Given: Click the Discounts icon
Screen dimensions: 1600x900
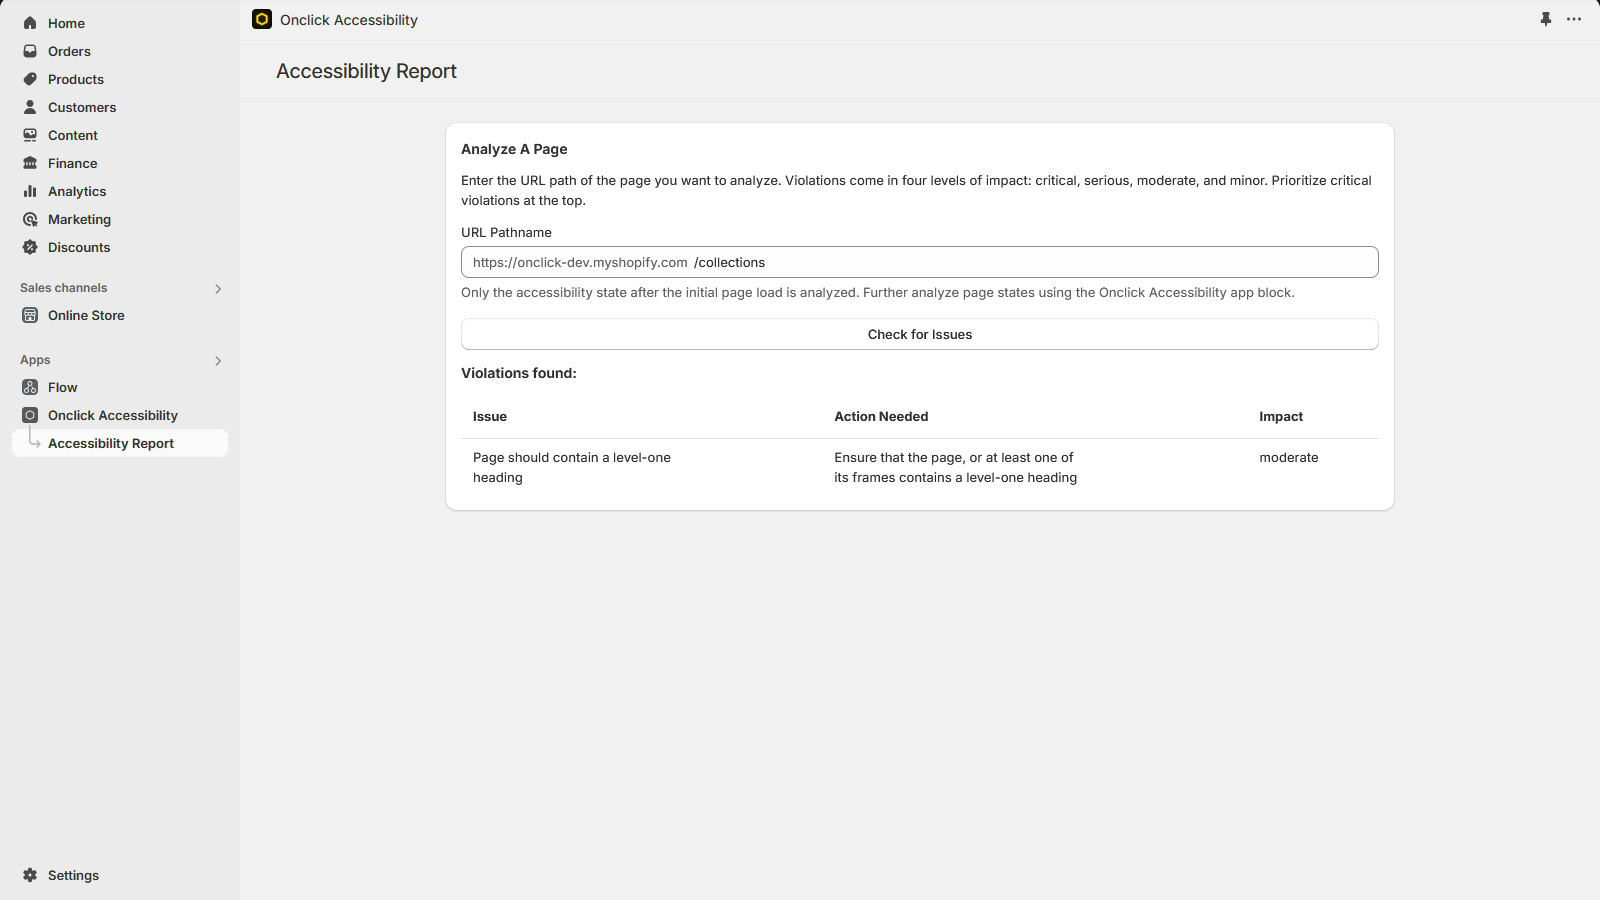Looking at the screenshot, I should pyautogui.click(x=29, y=247).
